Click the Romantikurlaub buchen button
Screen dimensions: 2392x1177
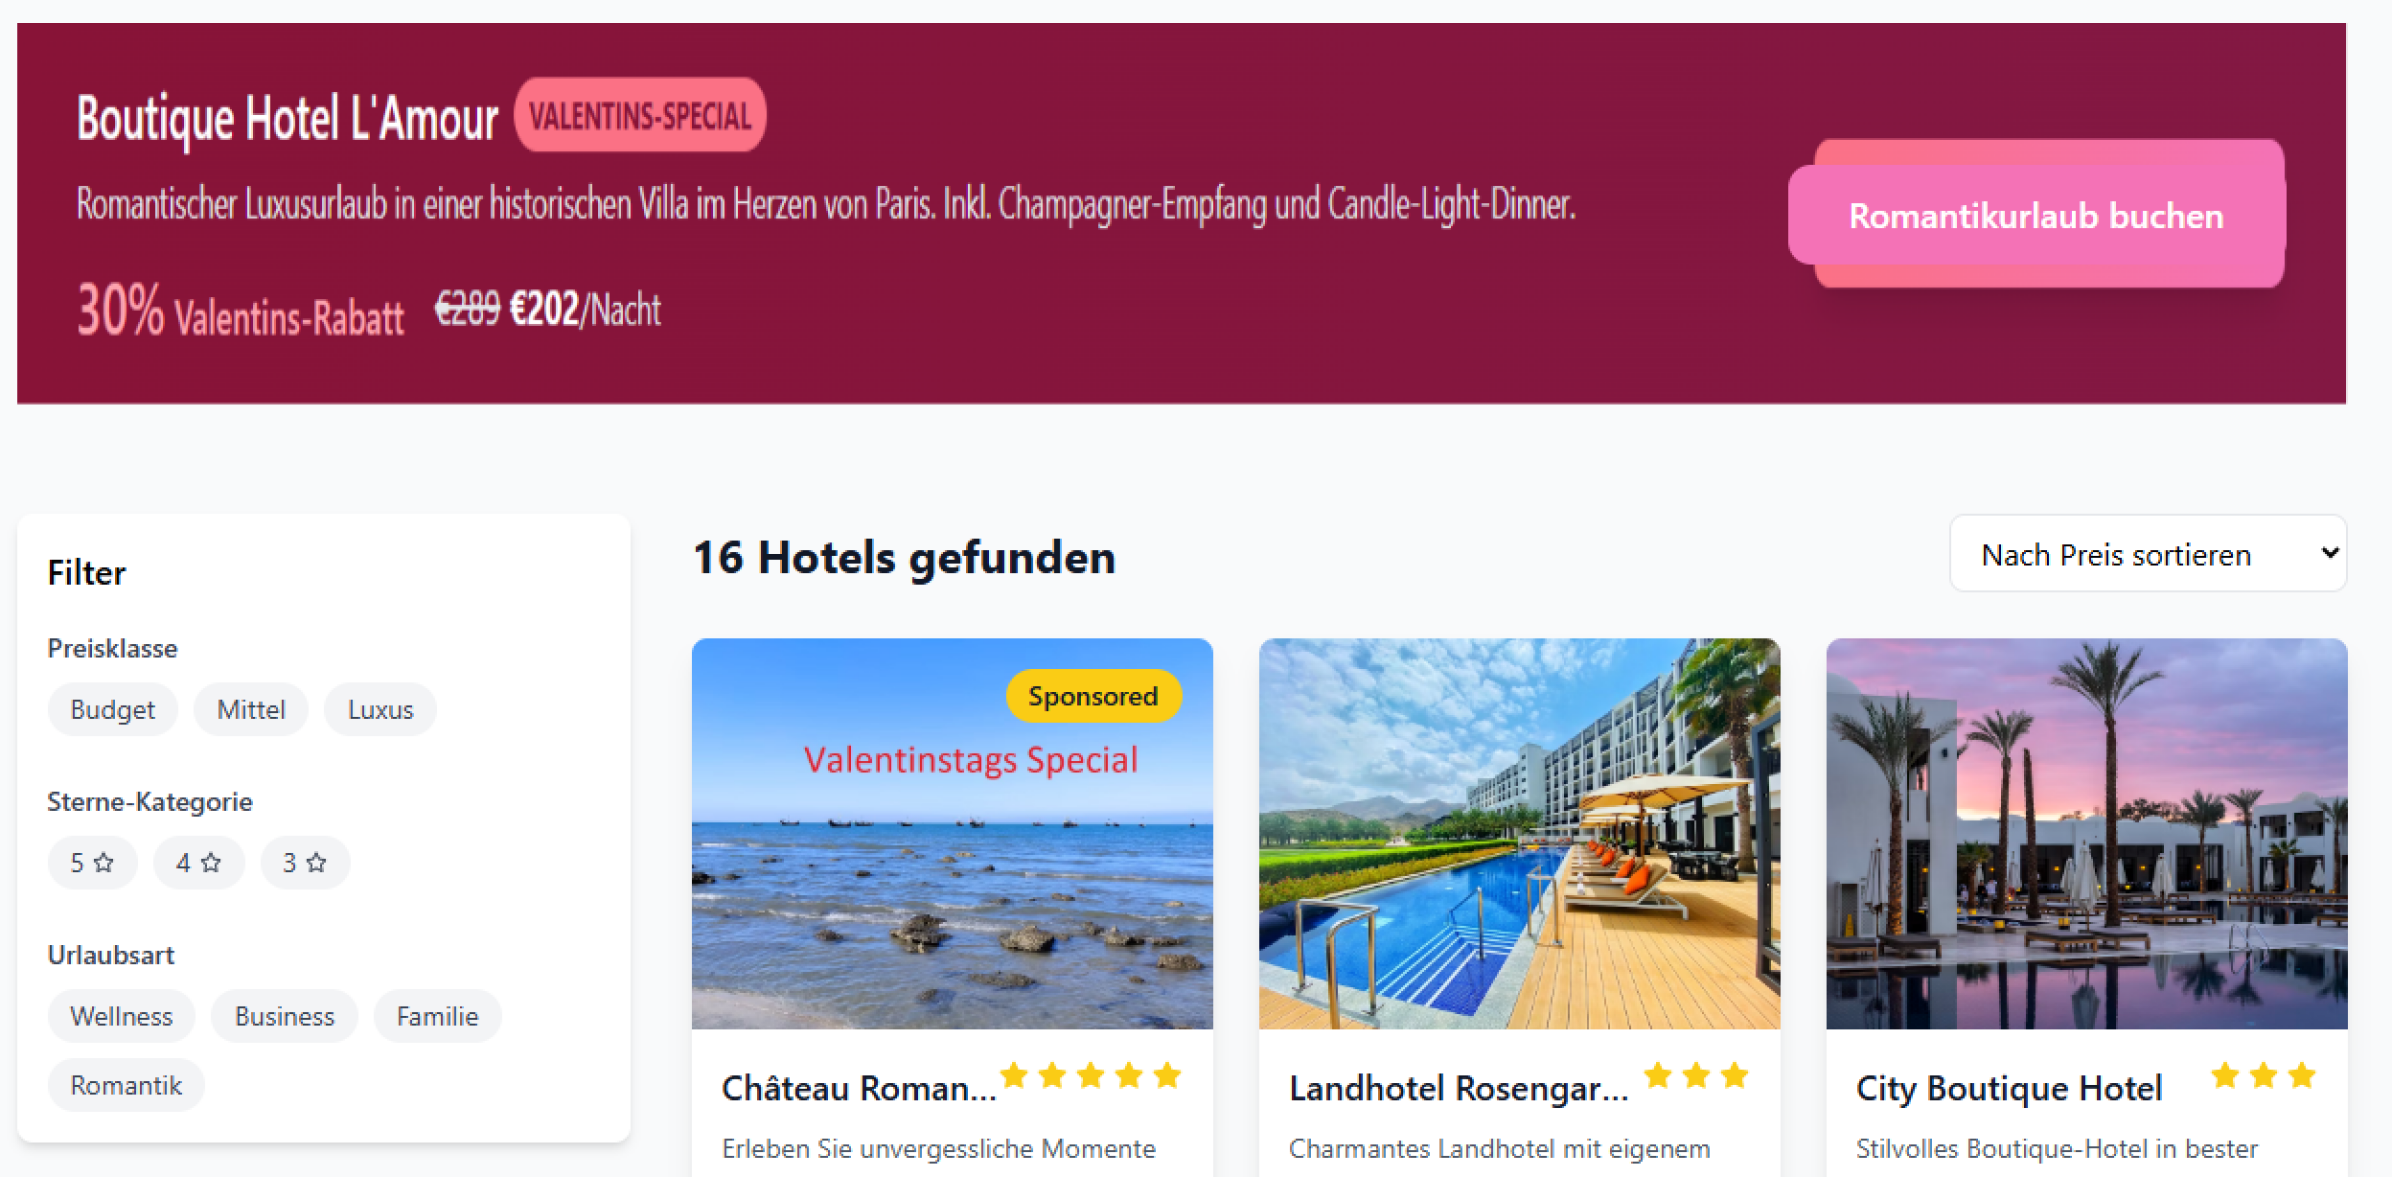pos(2036,215)
